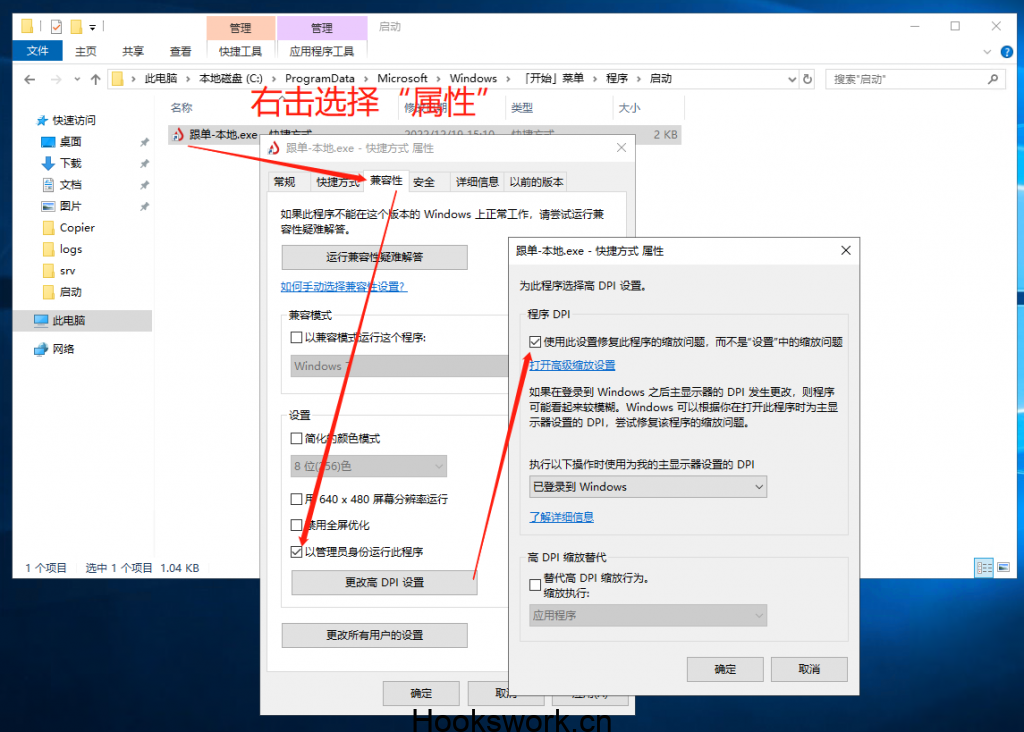Screen dimensions: 1024x732
Task: Open the 8 位(256)色 color dropdown
Action: pyautogui.click(x=369, y=466)
